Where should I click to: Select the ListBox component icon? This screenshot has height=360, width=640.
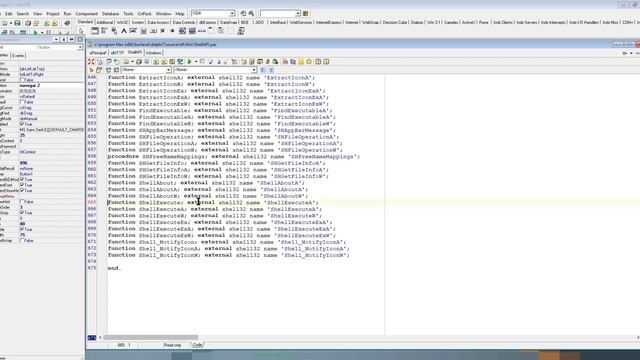[182, 31]
